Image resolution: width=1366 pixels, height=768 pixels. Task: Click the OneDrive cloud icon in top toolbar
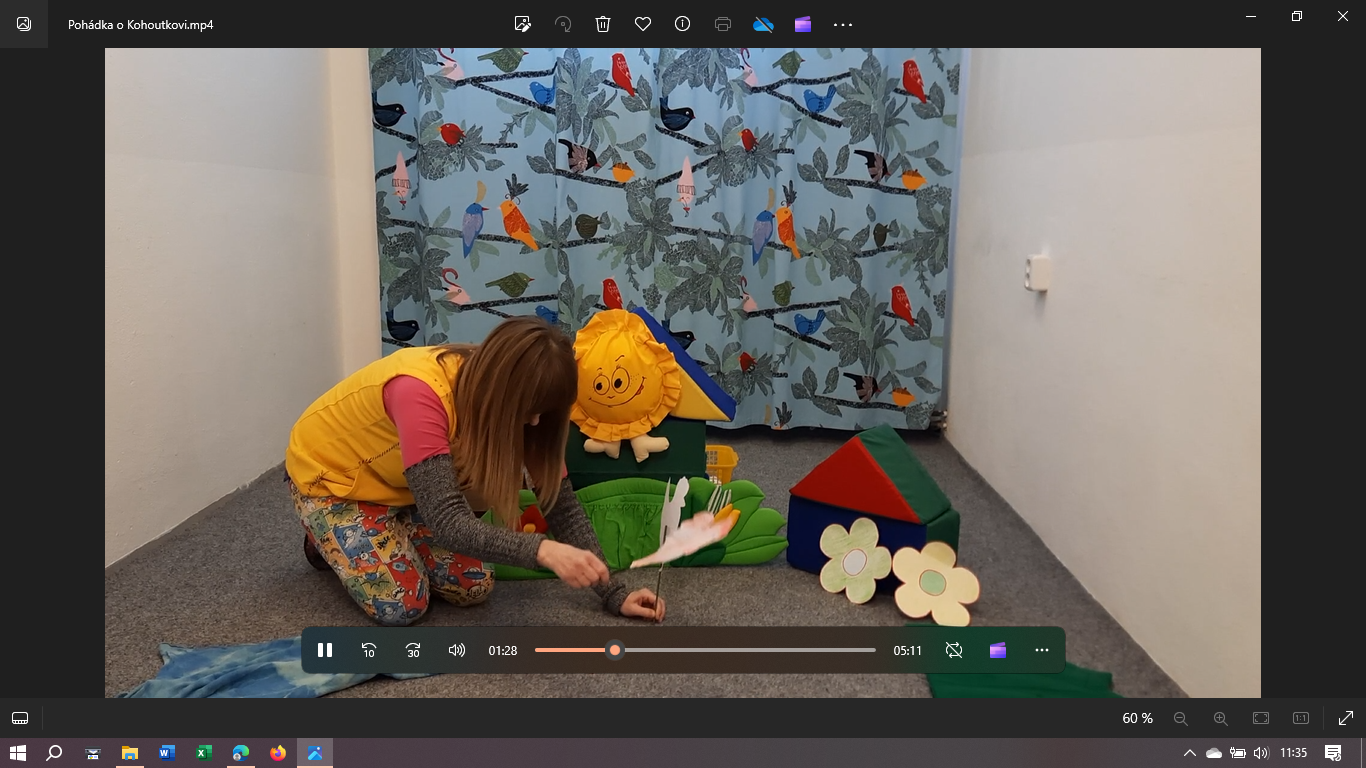click(x=763, y=24)
